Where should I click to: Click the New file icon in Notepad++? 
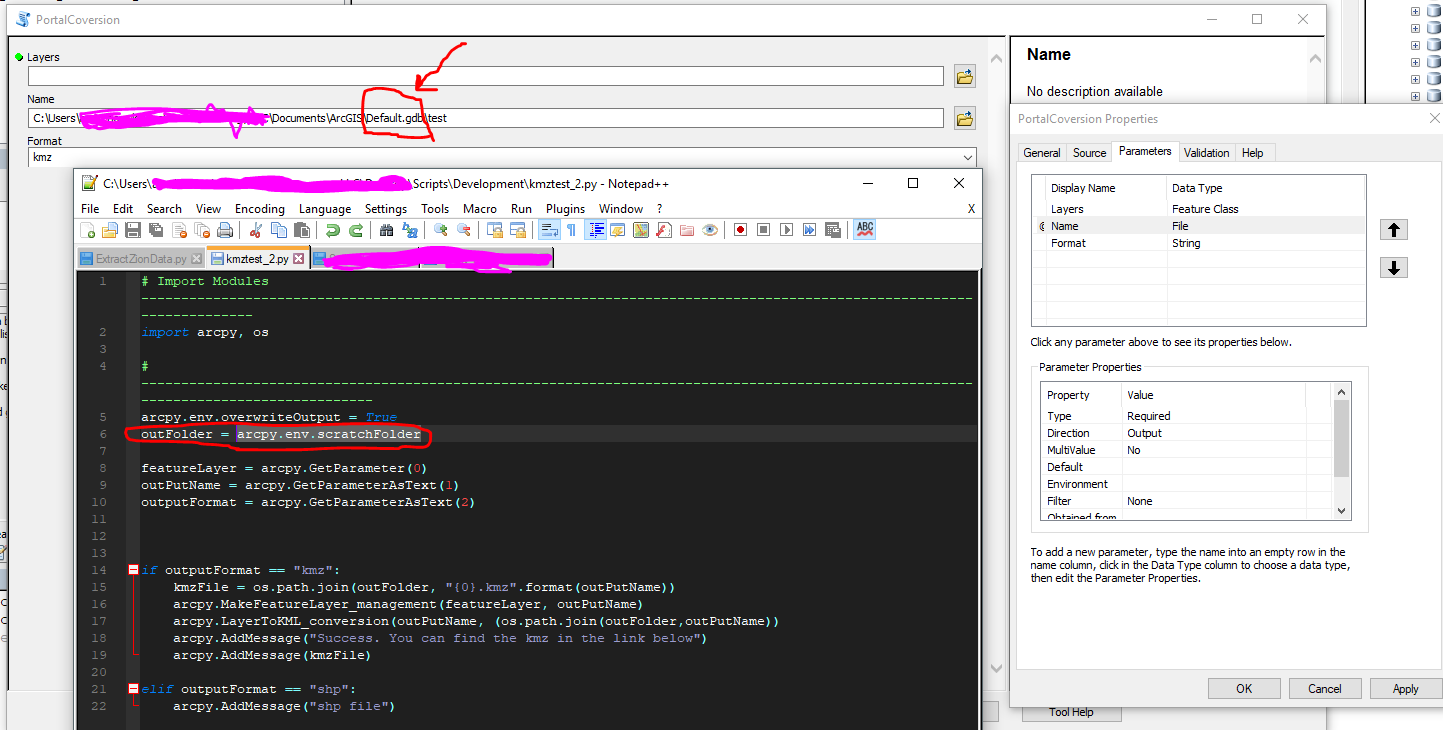[x=87, y=230]
